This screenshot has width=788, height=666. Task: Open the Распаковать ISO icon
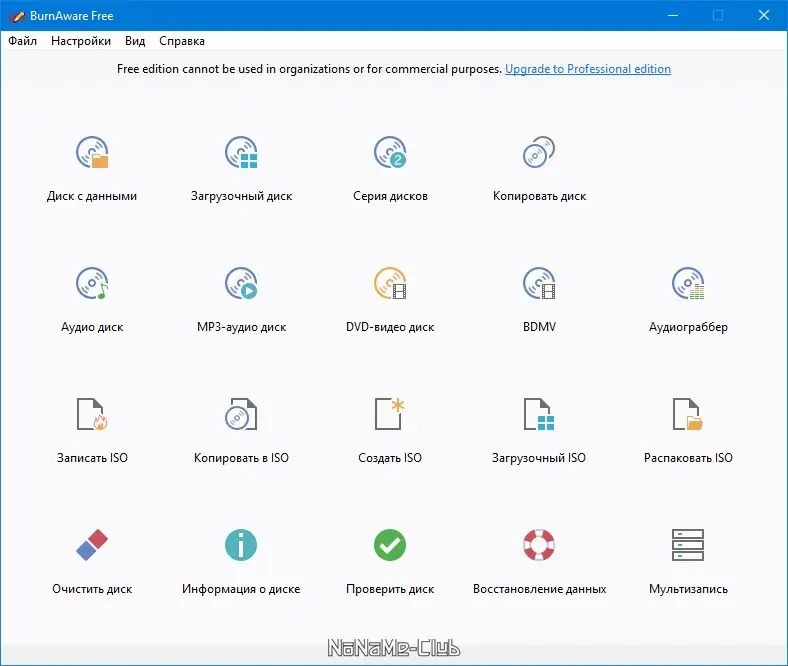pos(688,414)
